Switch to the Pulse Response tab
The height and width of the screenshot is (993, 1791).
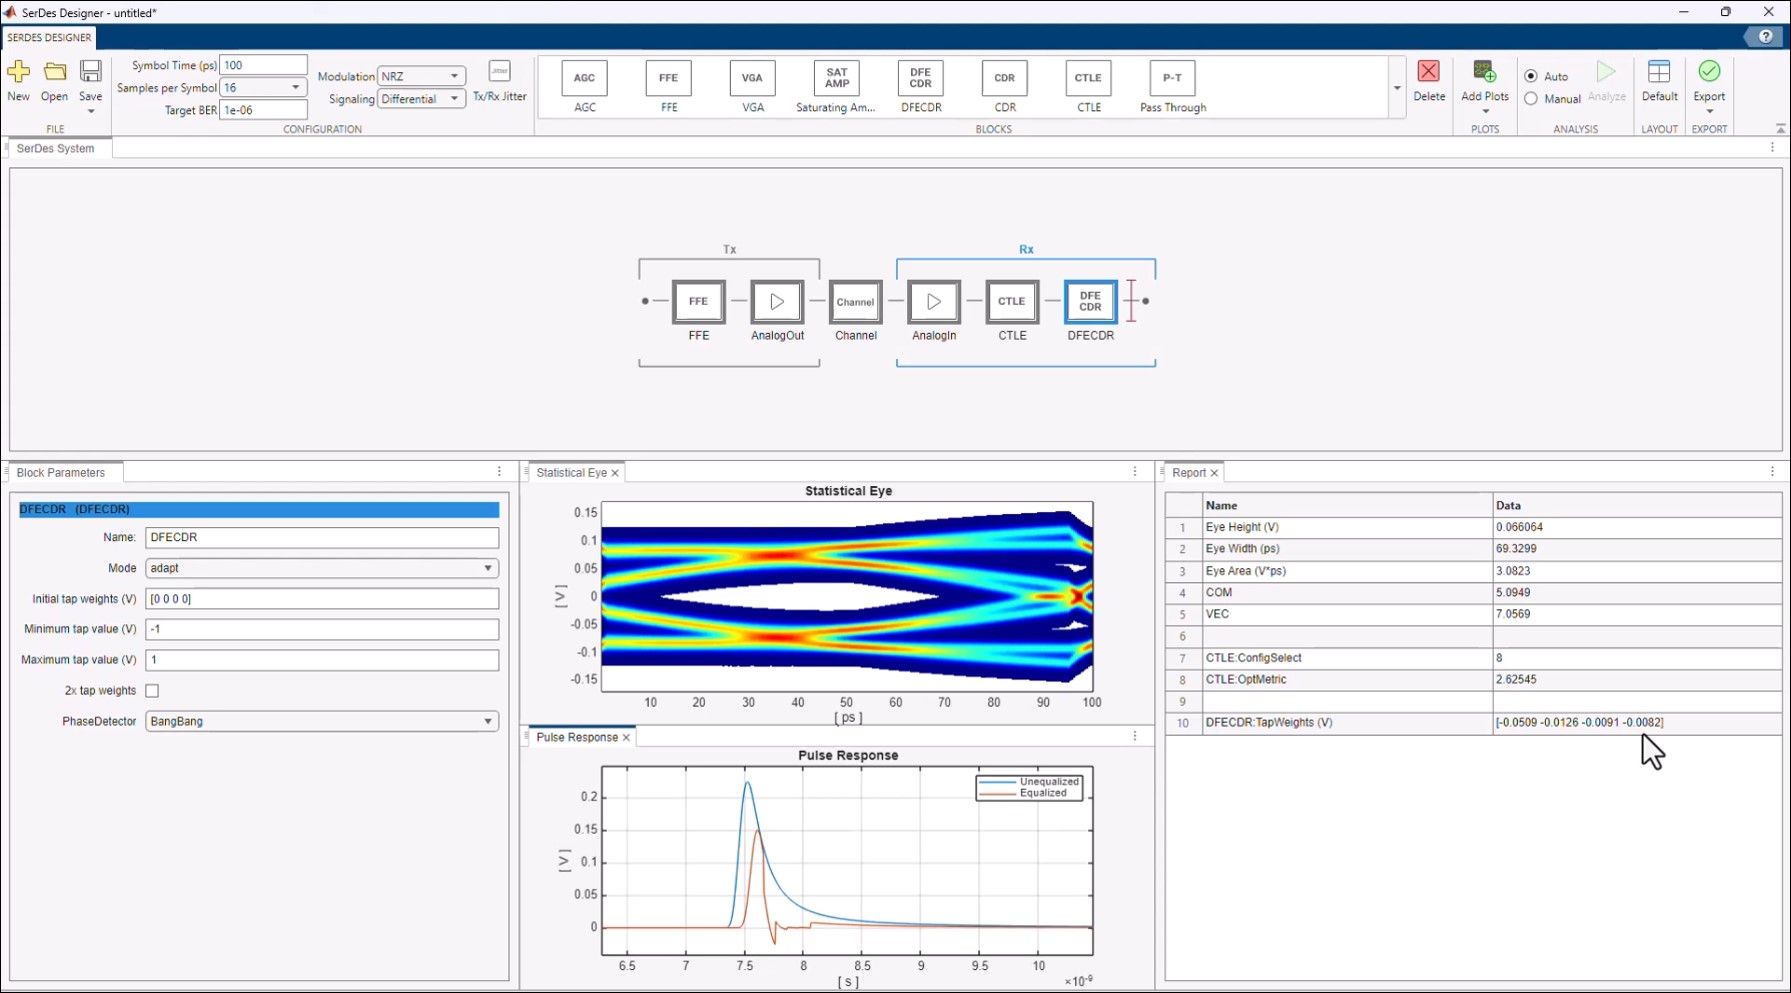578,737
